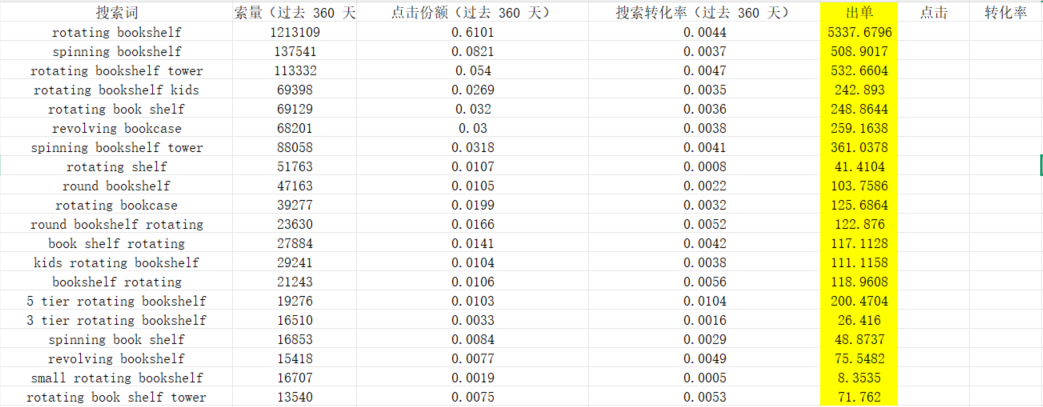Click the 搜索词 header cell

pos(116,13)
